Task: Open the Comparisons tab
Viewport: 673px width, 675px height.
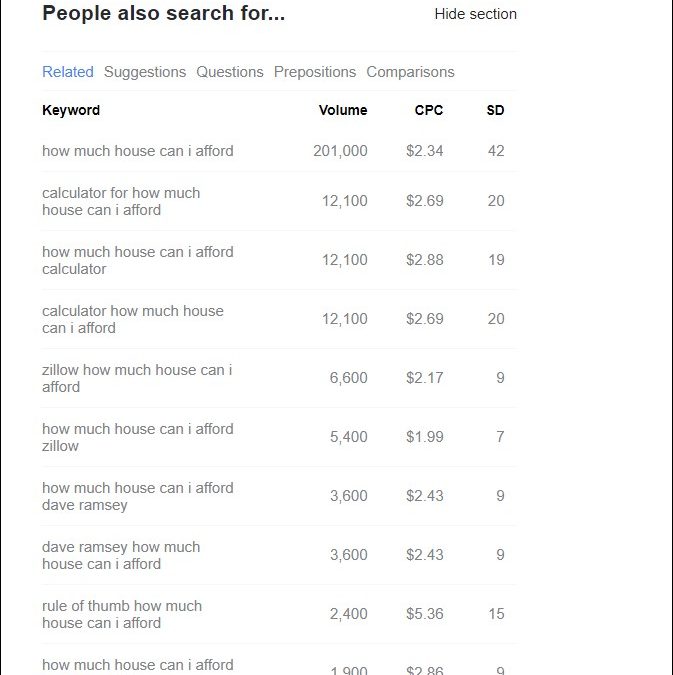Action: tap(410, 72)
